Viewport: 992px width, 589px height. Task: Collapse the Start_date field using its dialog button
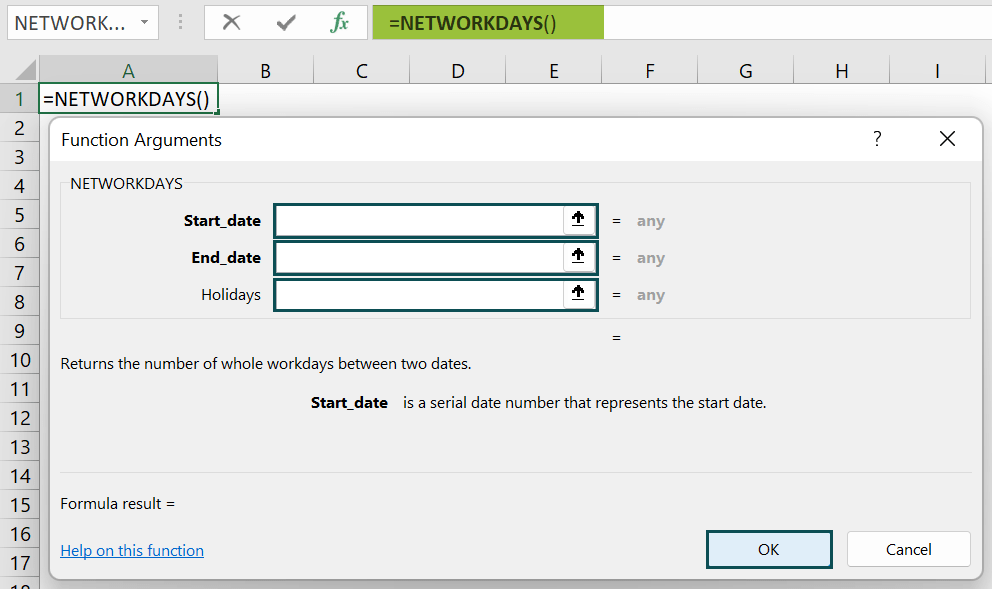click(578, 219)
